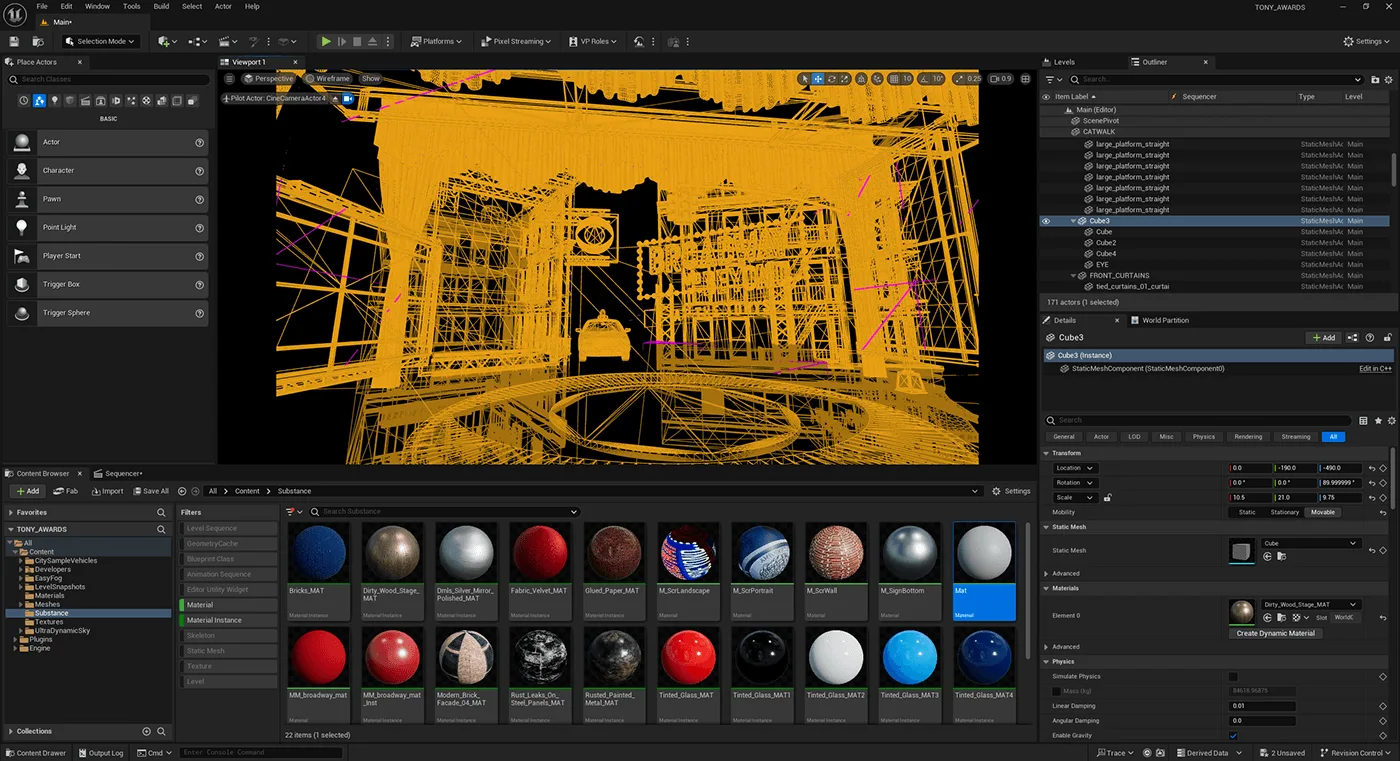Select the Lights category icon in Place Actors

tap(55, 101)
